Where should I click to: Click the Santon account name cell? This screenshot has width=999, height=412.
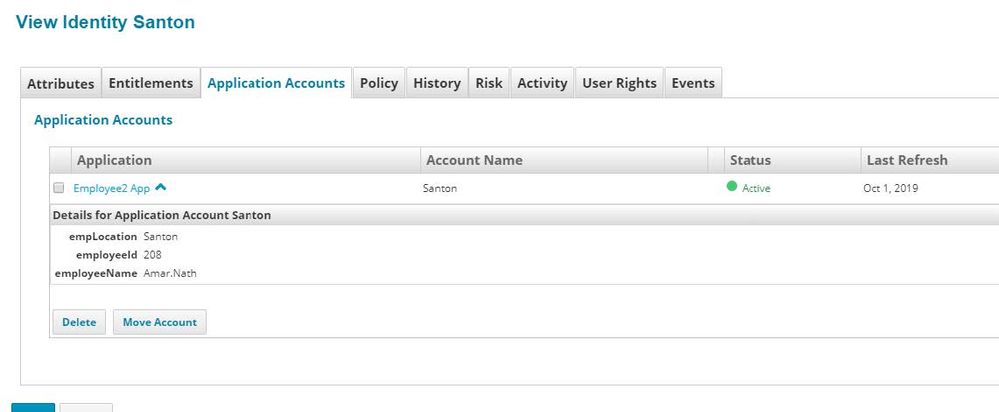(441, 188)
